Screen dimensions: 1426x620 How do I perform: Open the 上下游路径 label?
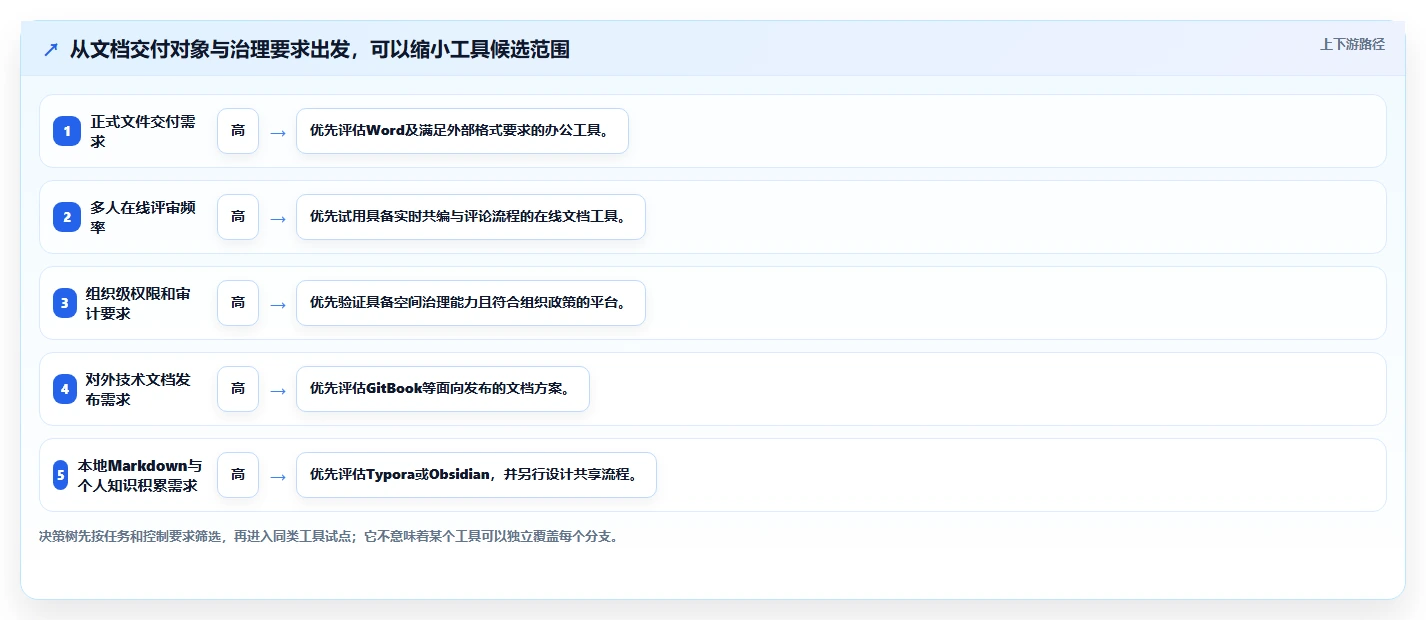(1352, 44)
